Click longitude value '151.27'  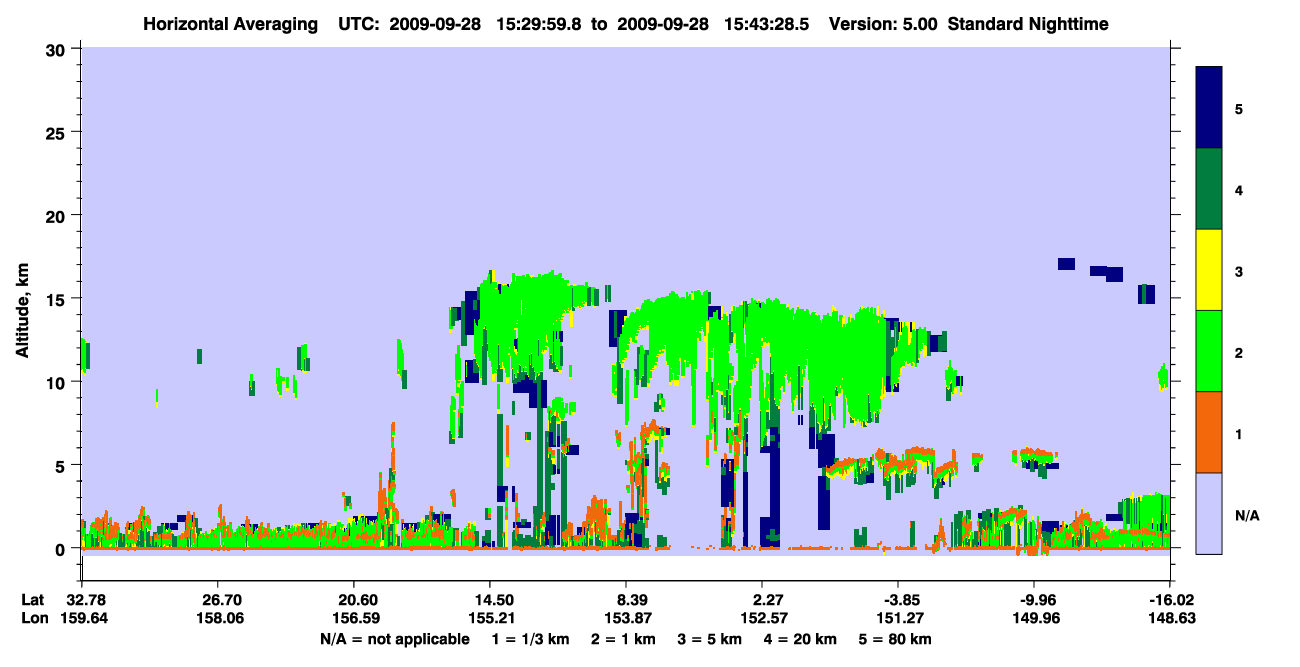[898, 619]
